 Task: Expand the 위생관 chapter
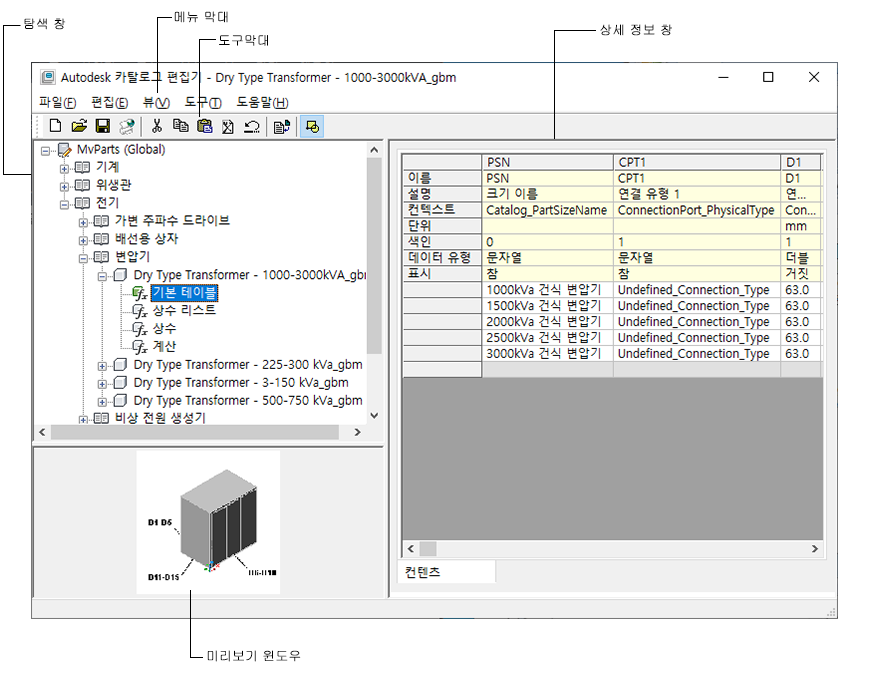[x=64, y=187]
